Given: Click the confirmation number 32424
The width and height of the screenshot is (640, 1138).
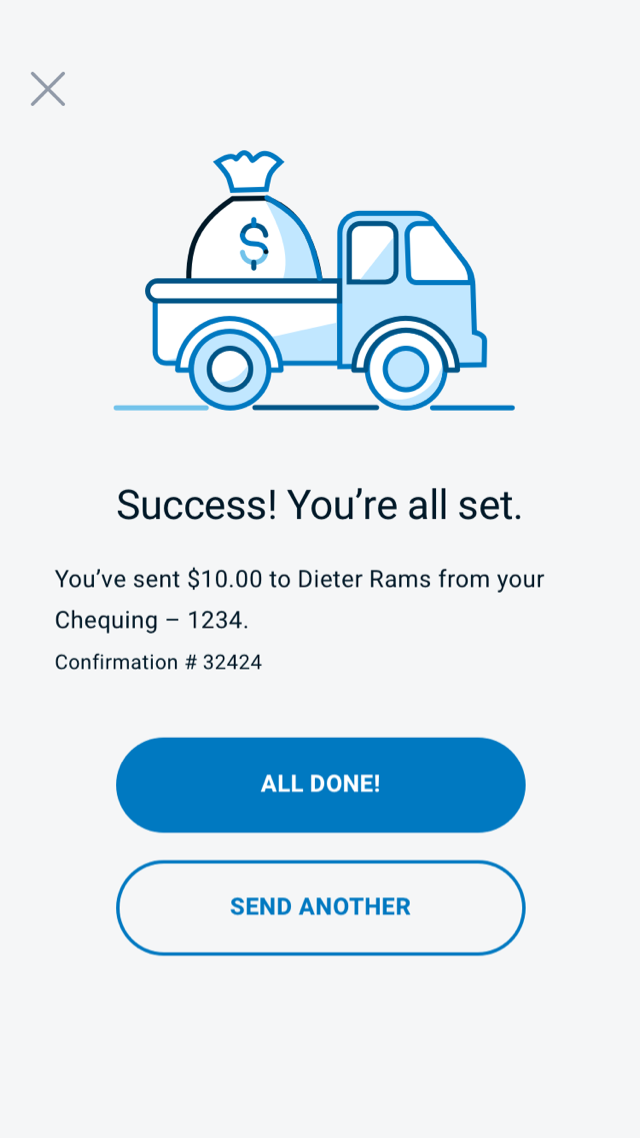Looking at the screenshot, I should pos(232,662).
